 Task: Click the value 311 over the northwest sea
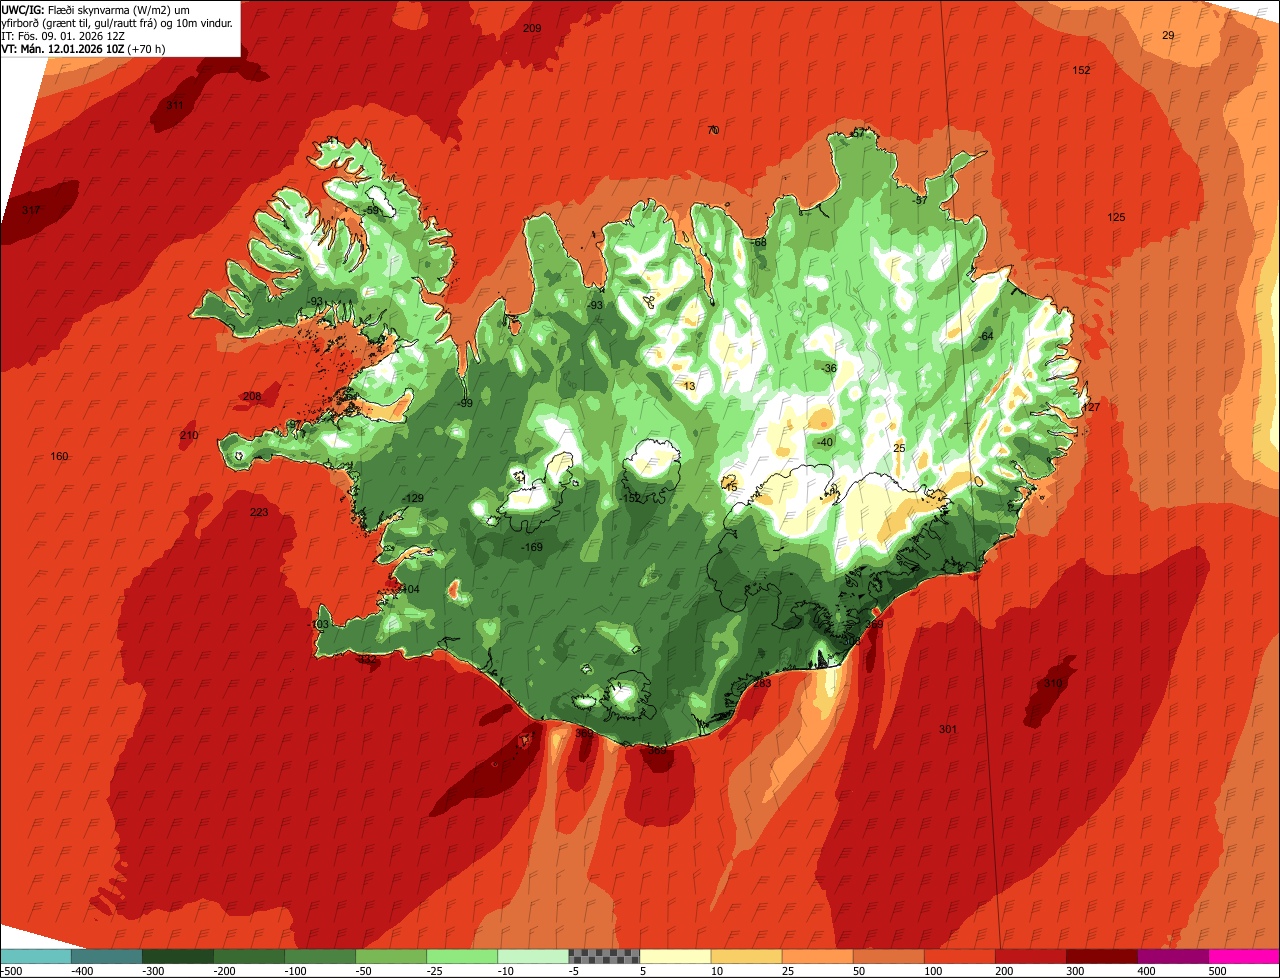click(175, 105)
